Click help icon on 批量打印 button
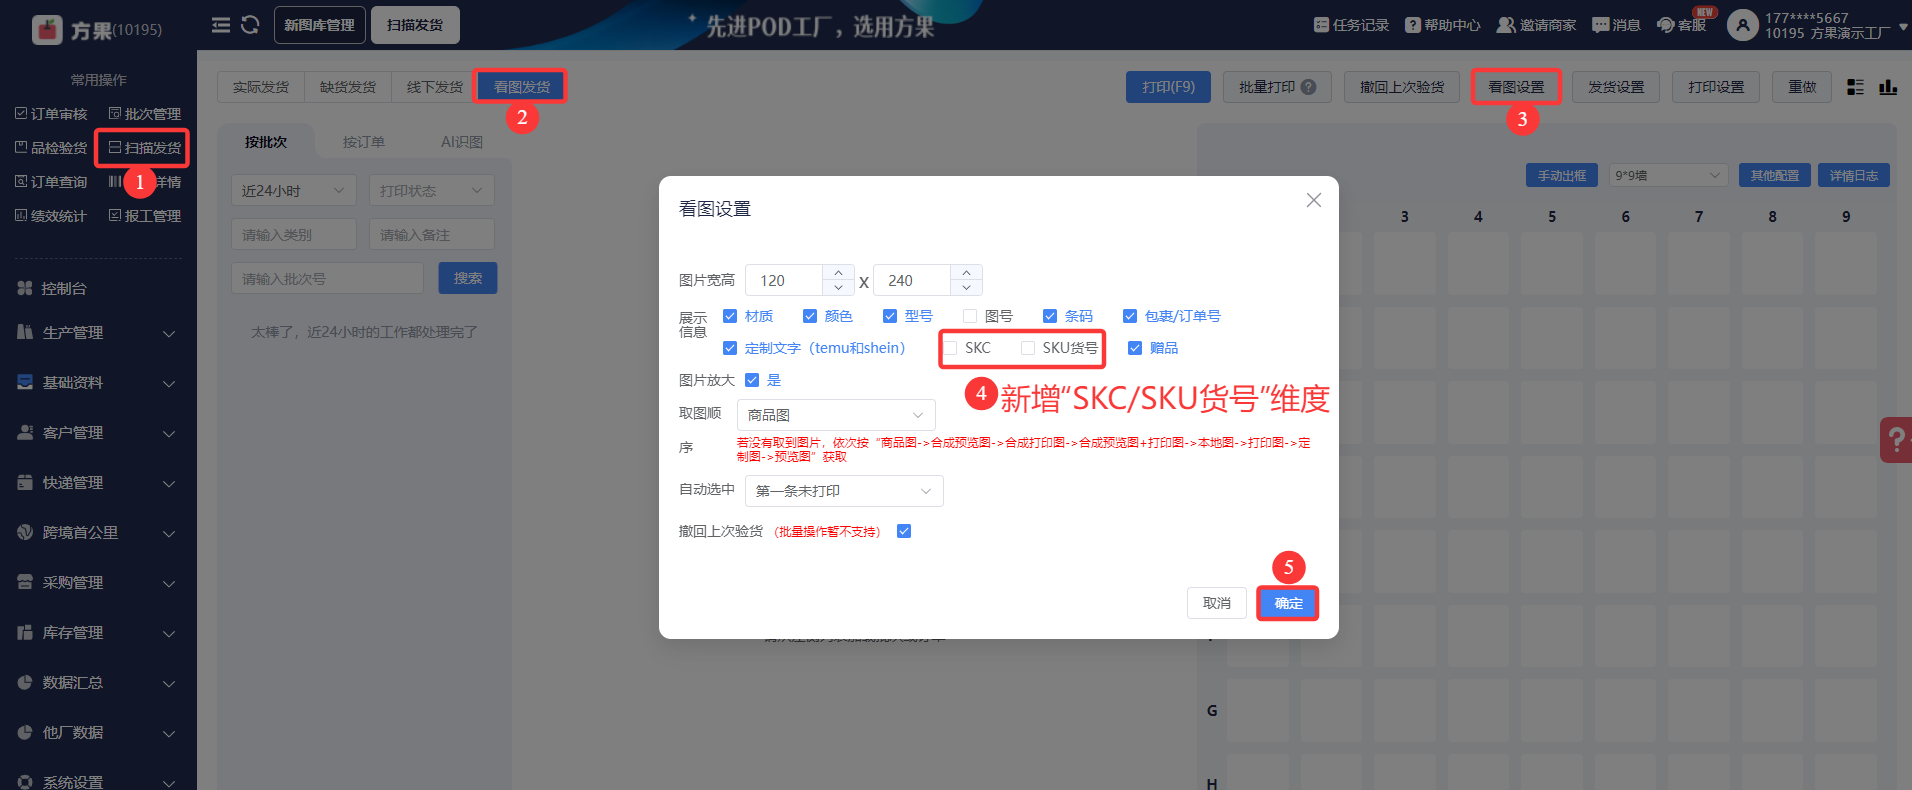The height and width of the screenshot is (790, 1912). [x=1308, y=87]
